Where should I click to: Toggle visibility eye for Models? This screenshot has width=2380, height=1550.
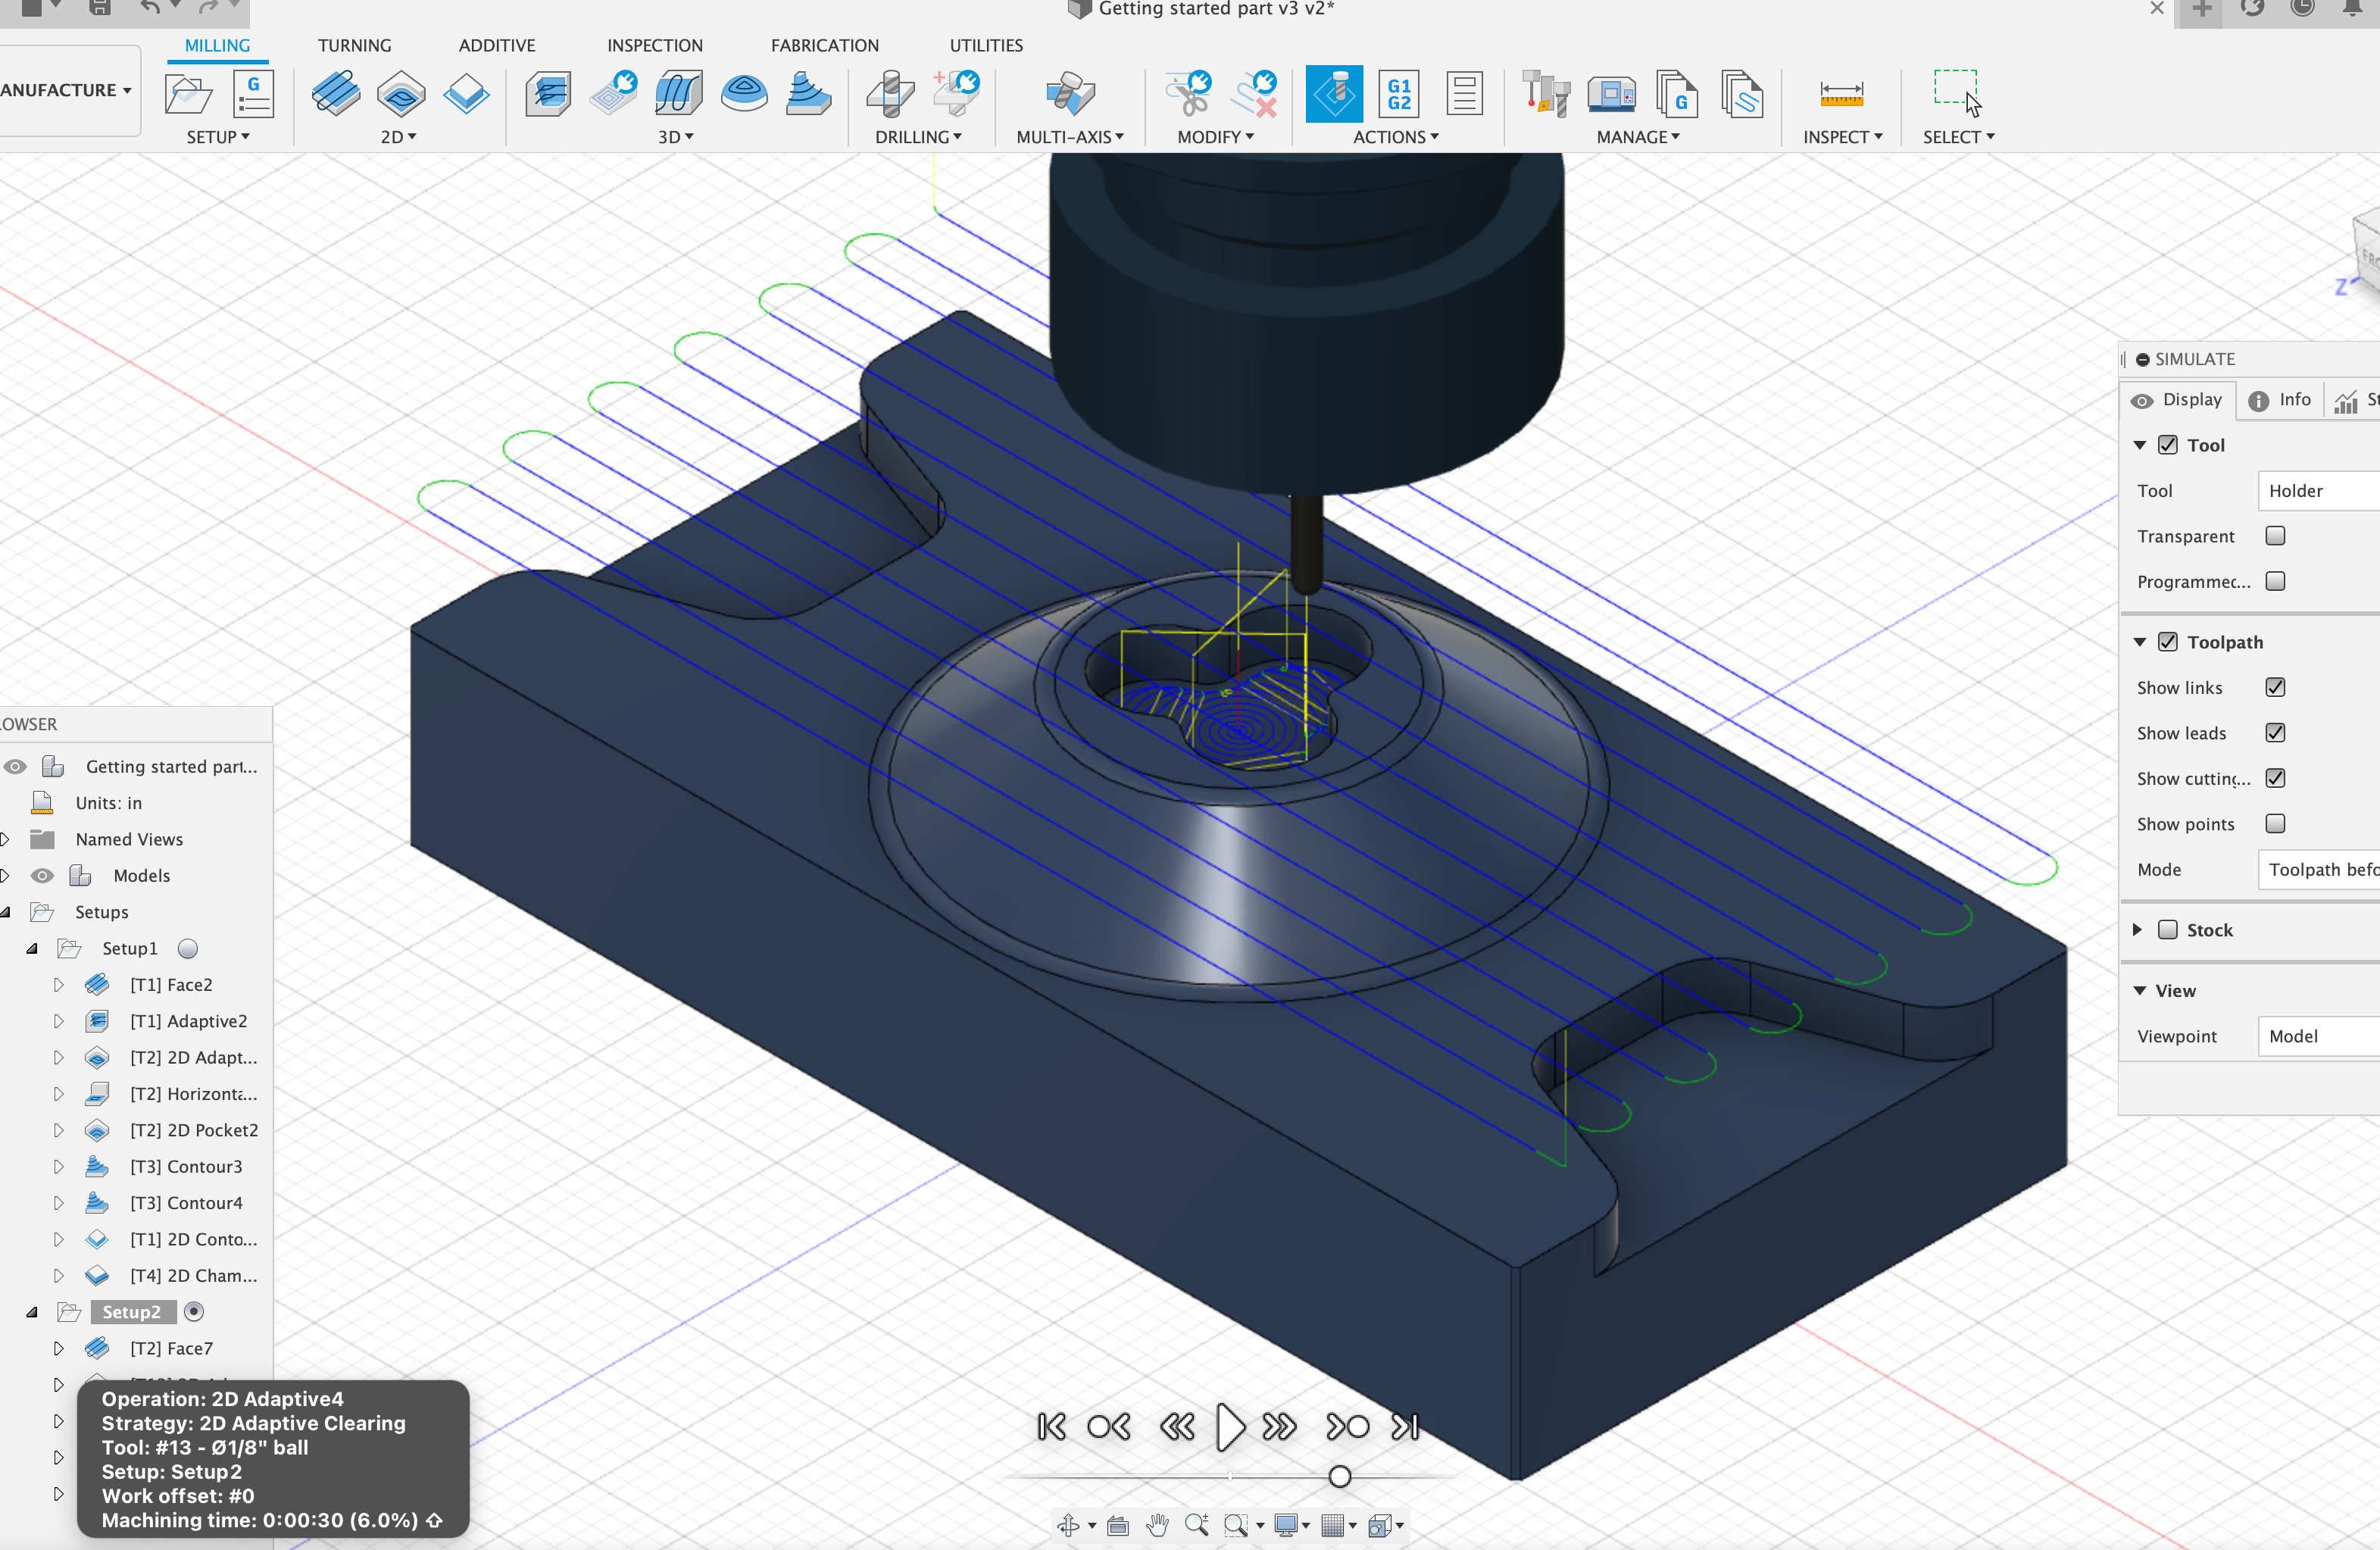pos(42,876)
